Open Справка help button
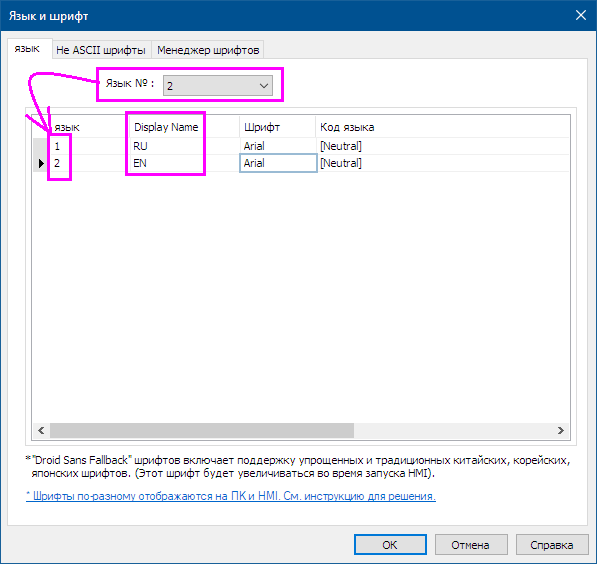597x564 pixels. (x=551, y=545)
